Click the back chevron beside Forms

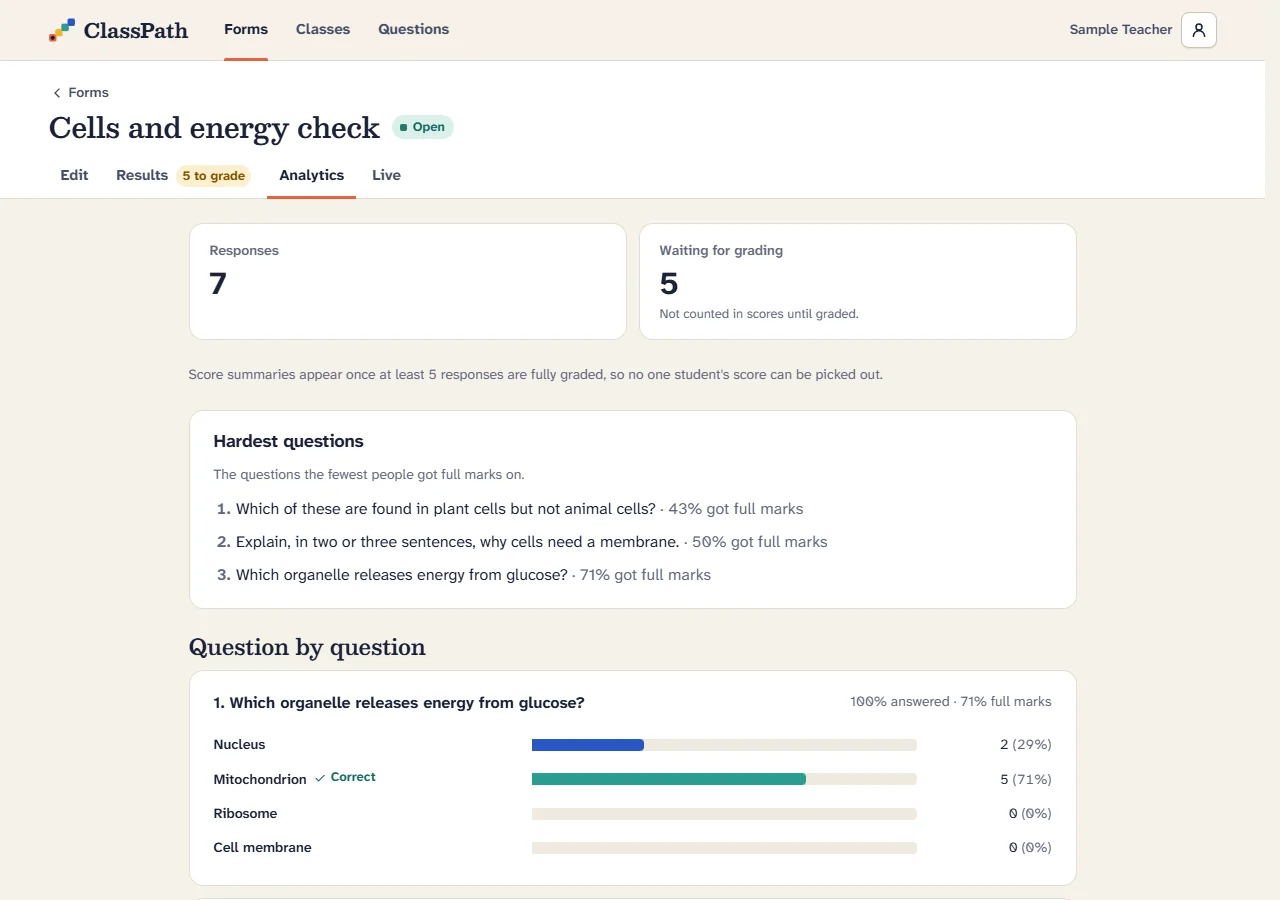pos(57,93)
